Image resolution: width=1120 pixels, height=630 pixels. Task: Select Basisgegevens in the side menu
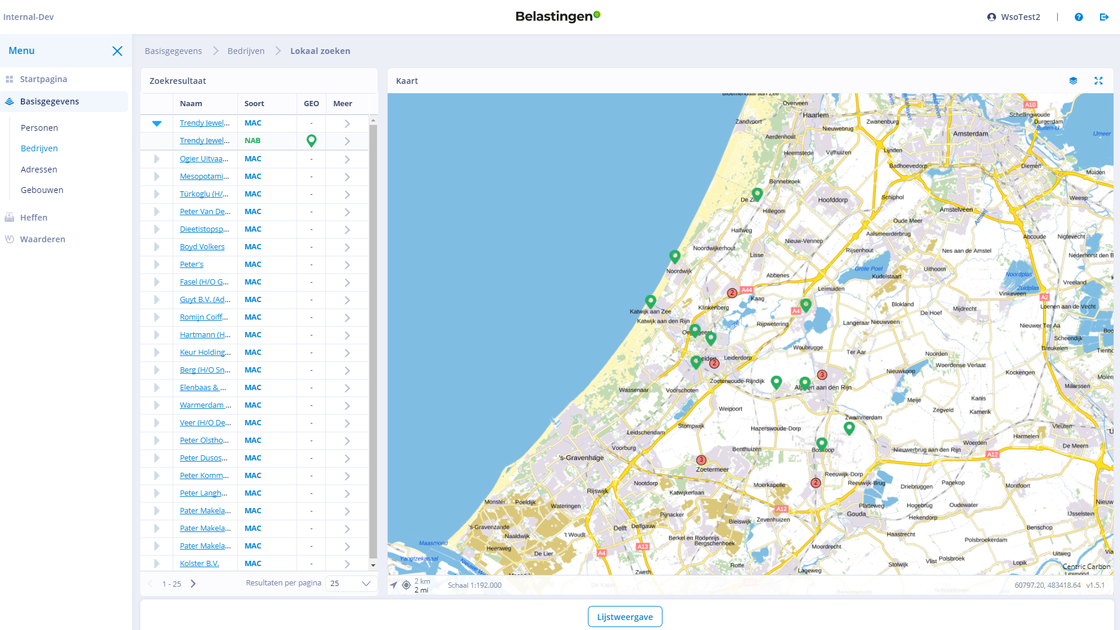64,101
